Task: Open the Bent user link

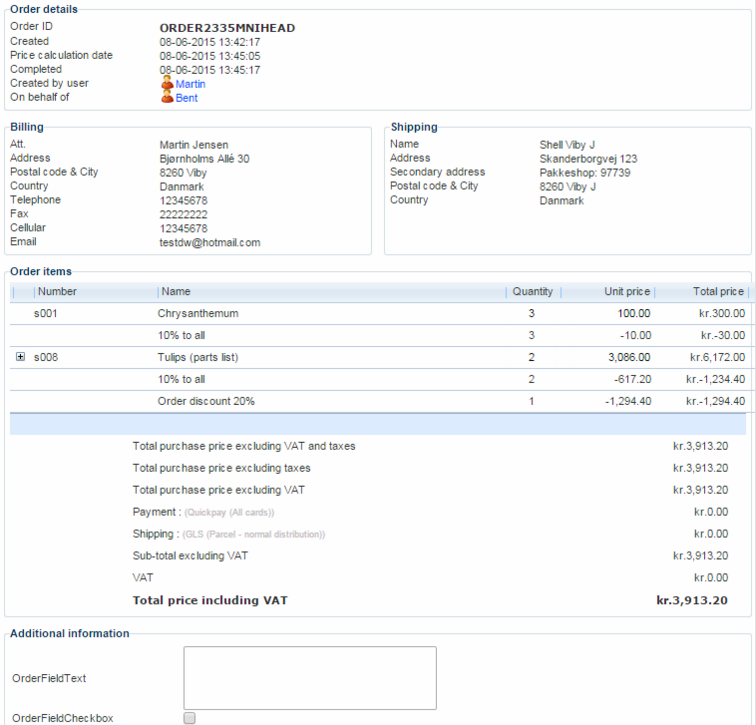Action: (187, 98)
